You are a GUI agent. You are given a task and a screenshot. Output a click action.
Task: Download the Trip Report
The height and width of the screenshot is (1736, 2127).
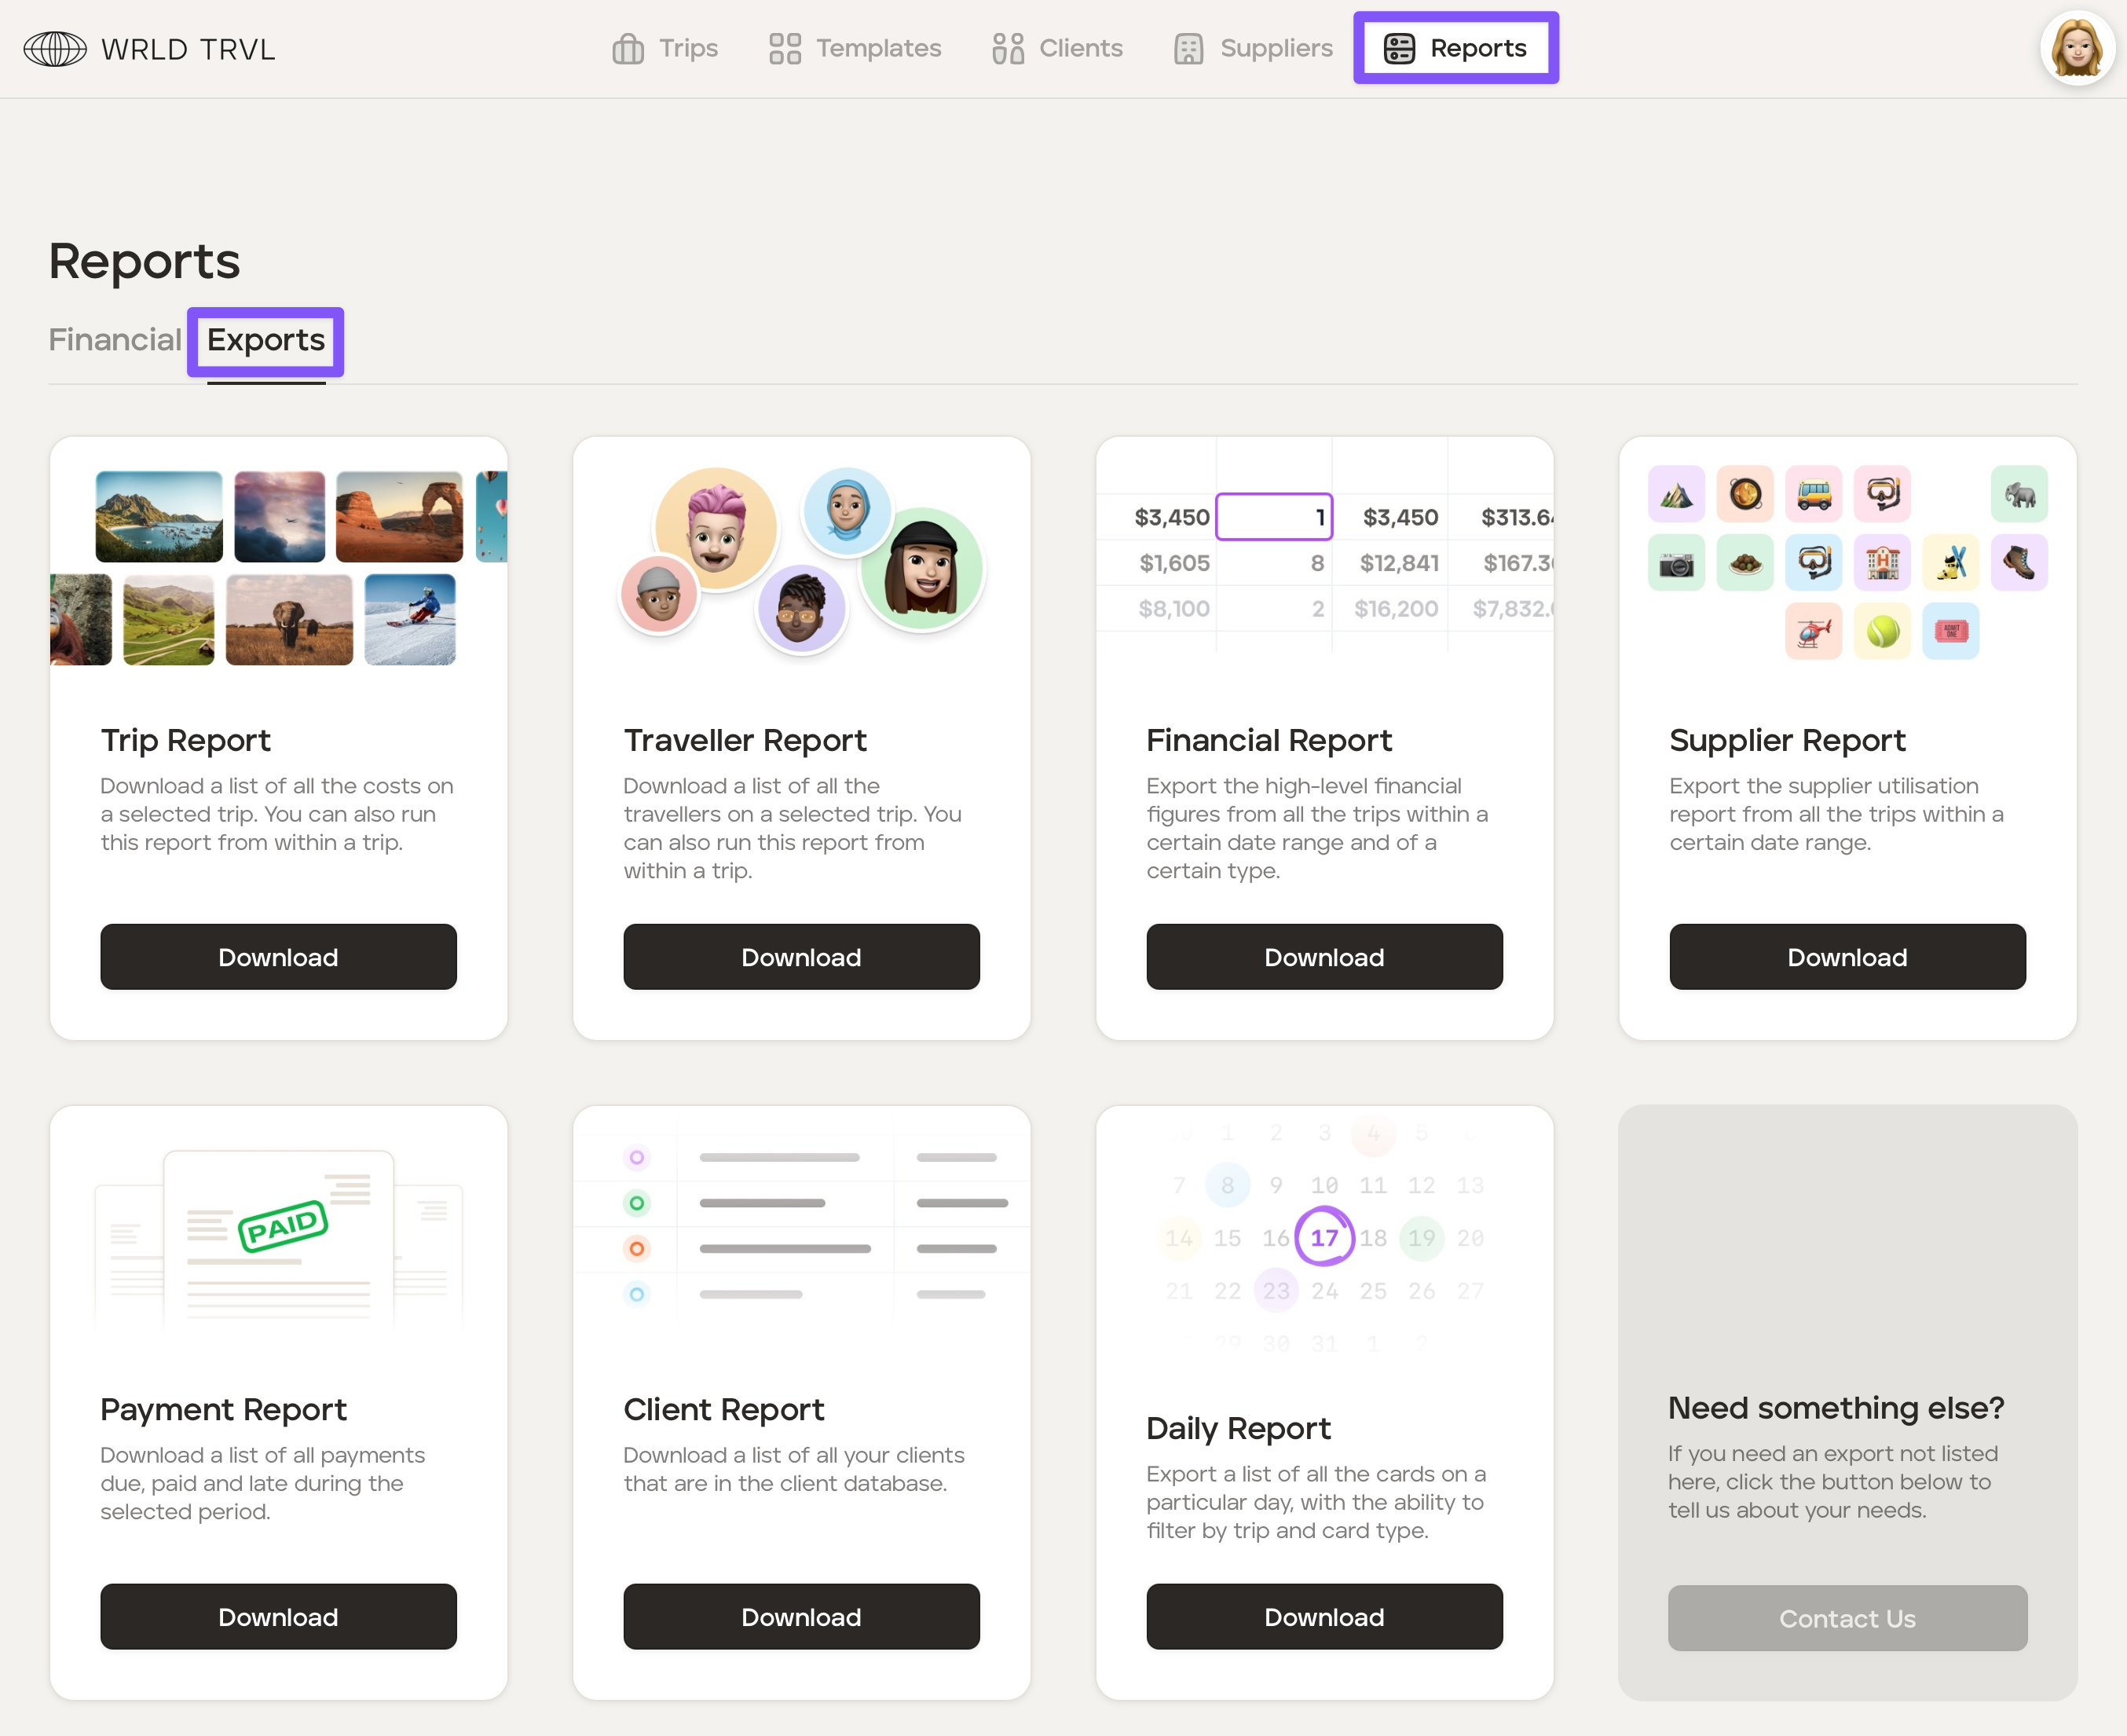pyautogui.click(x=278, y=957)
